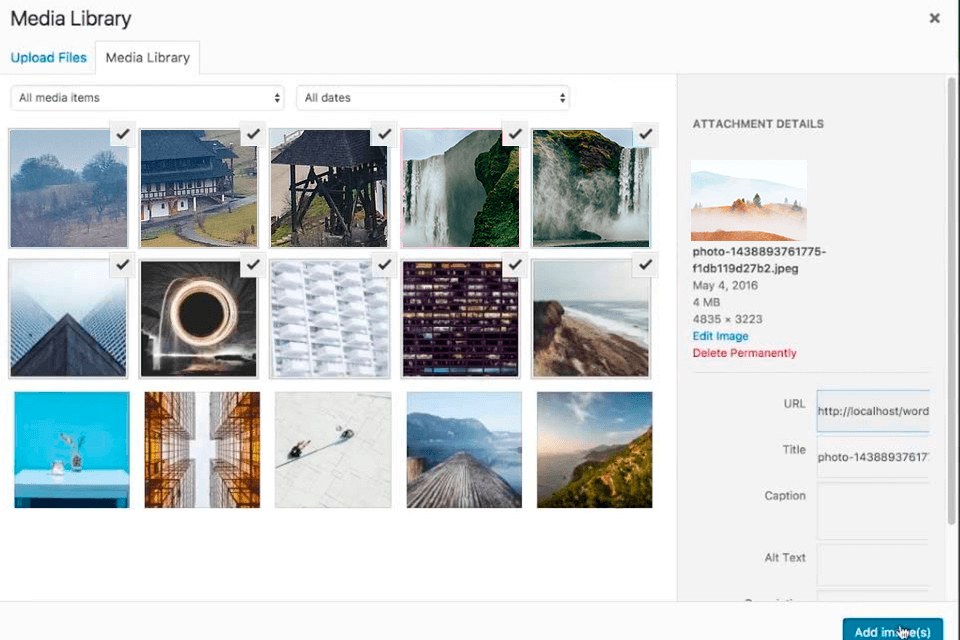This screenshot has height=640, width=960.
Task: Click Delete Permanently for the attachment
Action: (744, 353)
